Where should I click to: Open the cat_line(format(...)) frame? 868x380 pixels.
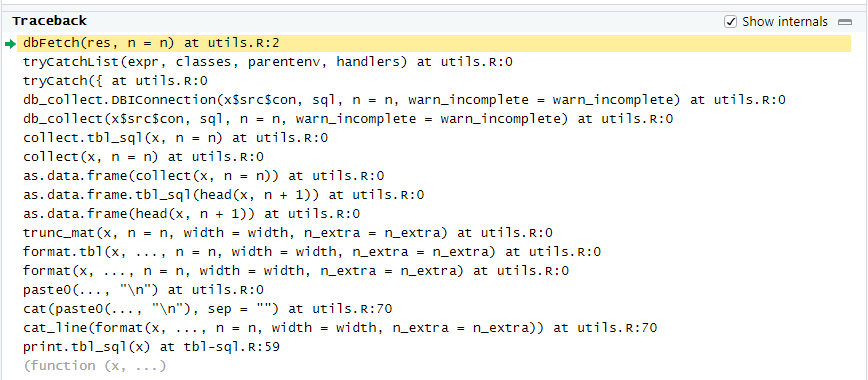[340, 328]
